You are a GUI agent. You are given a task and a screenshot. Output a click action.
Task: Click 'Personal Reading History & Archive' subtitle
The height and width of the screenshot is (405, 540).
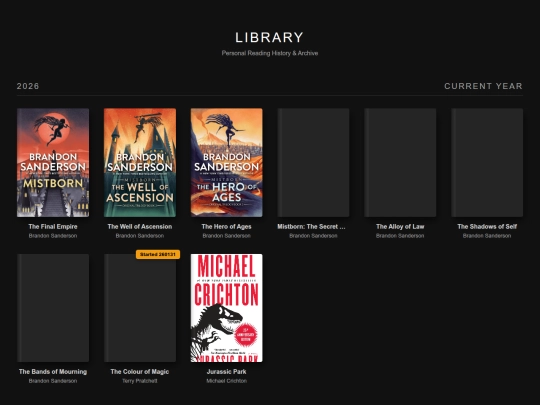click(x=270, y=53)
